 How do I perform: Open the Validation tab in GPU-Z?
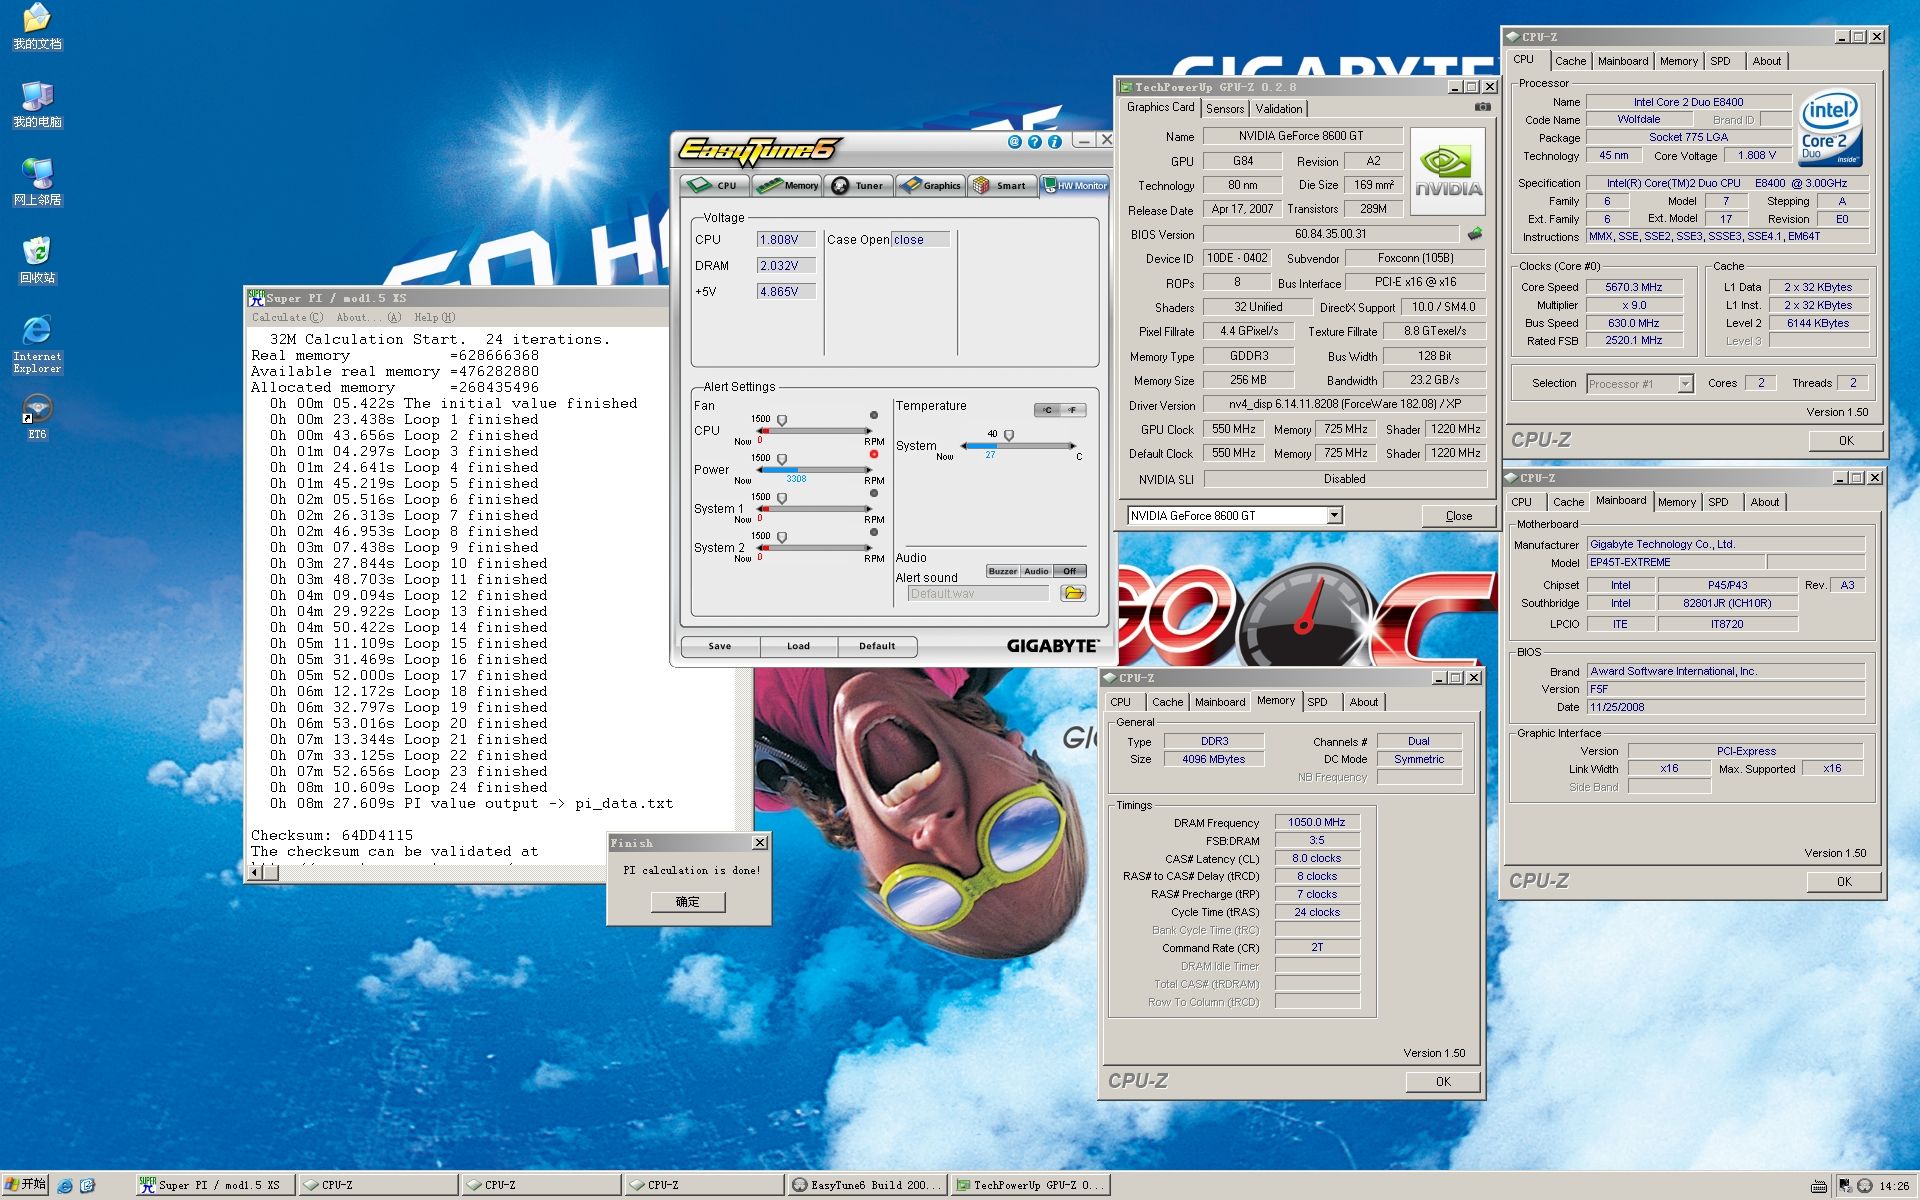[x=1279, y=109]
